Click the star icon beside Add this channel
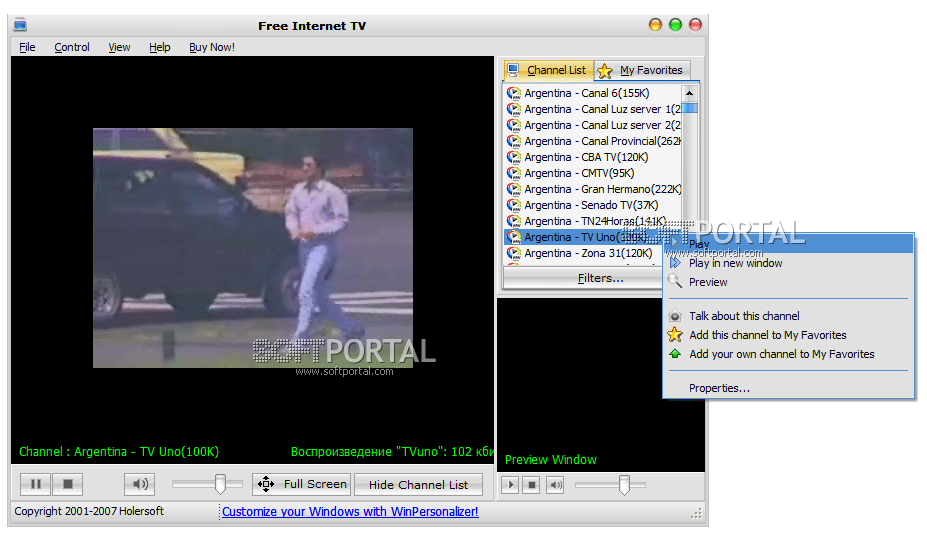Image resolution: width=927 pixels, height=535 pixels. (x=675, y=335)
